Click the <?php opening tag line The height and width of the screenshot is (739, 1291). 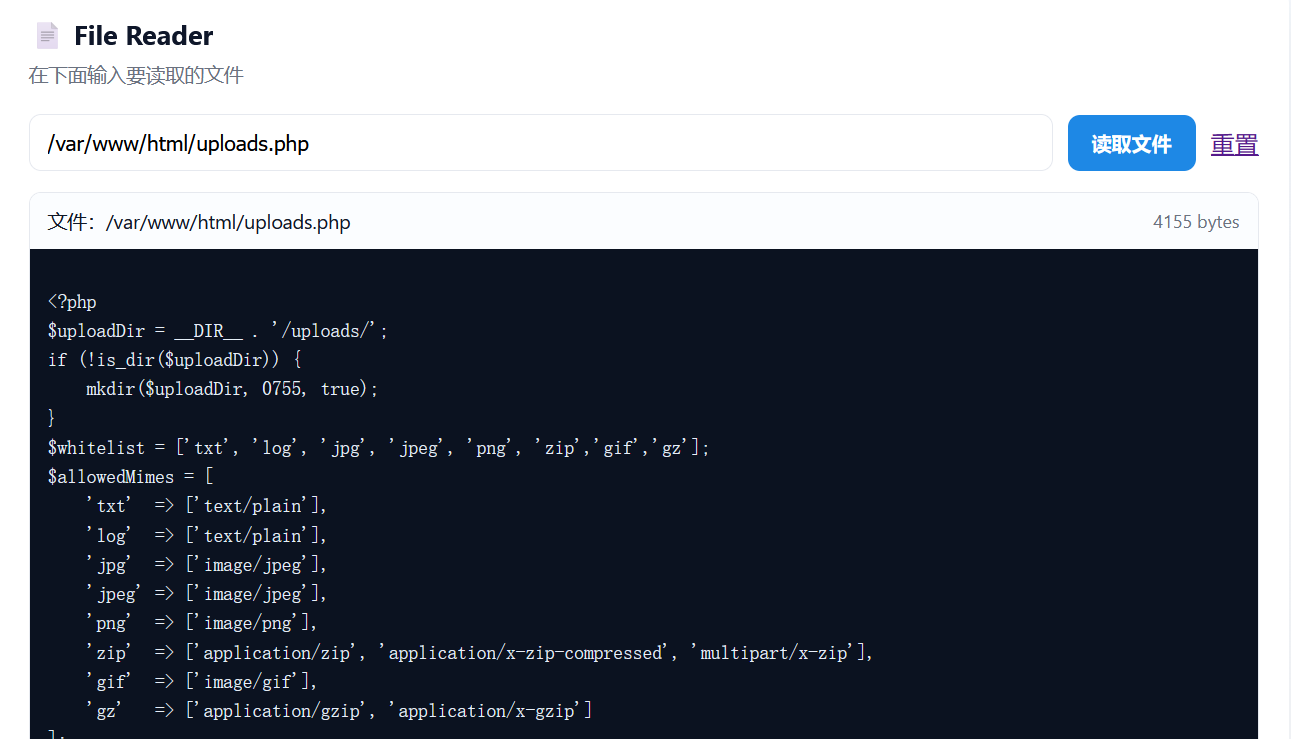pyautogui.click(x=72, y=302)
